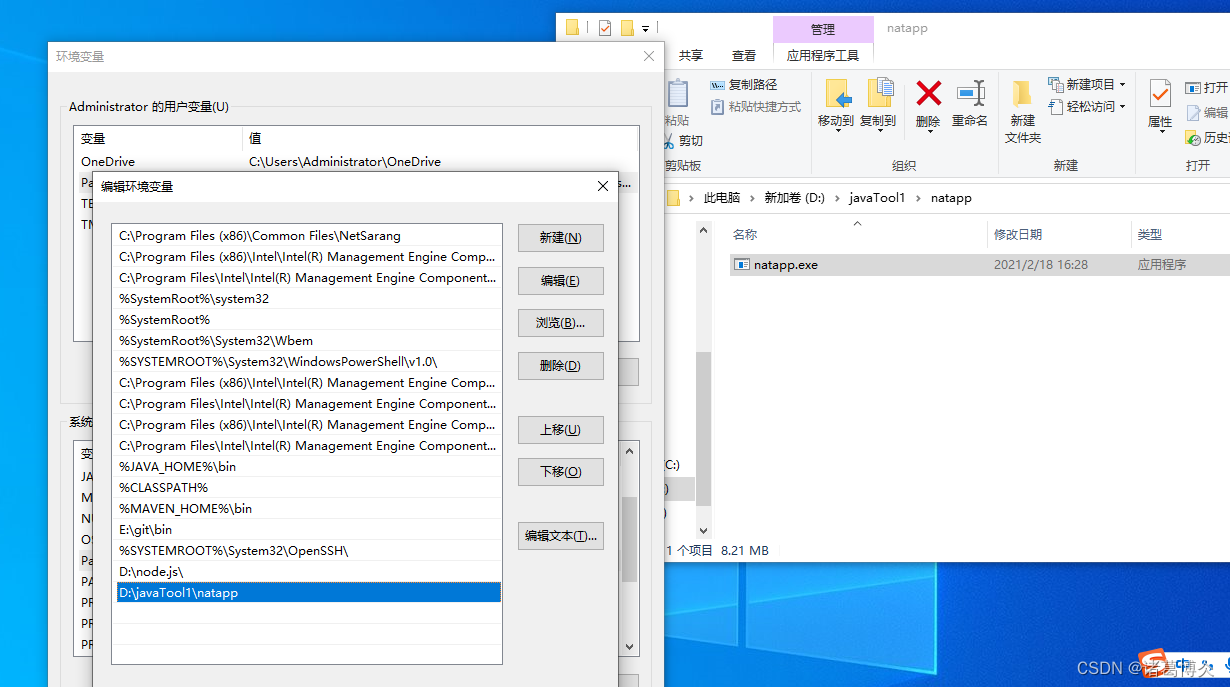Screen dimensions: 1230x687
Task: Select the OpenSSH path entry
Action: (x=307, y=551)
